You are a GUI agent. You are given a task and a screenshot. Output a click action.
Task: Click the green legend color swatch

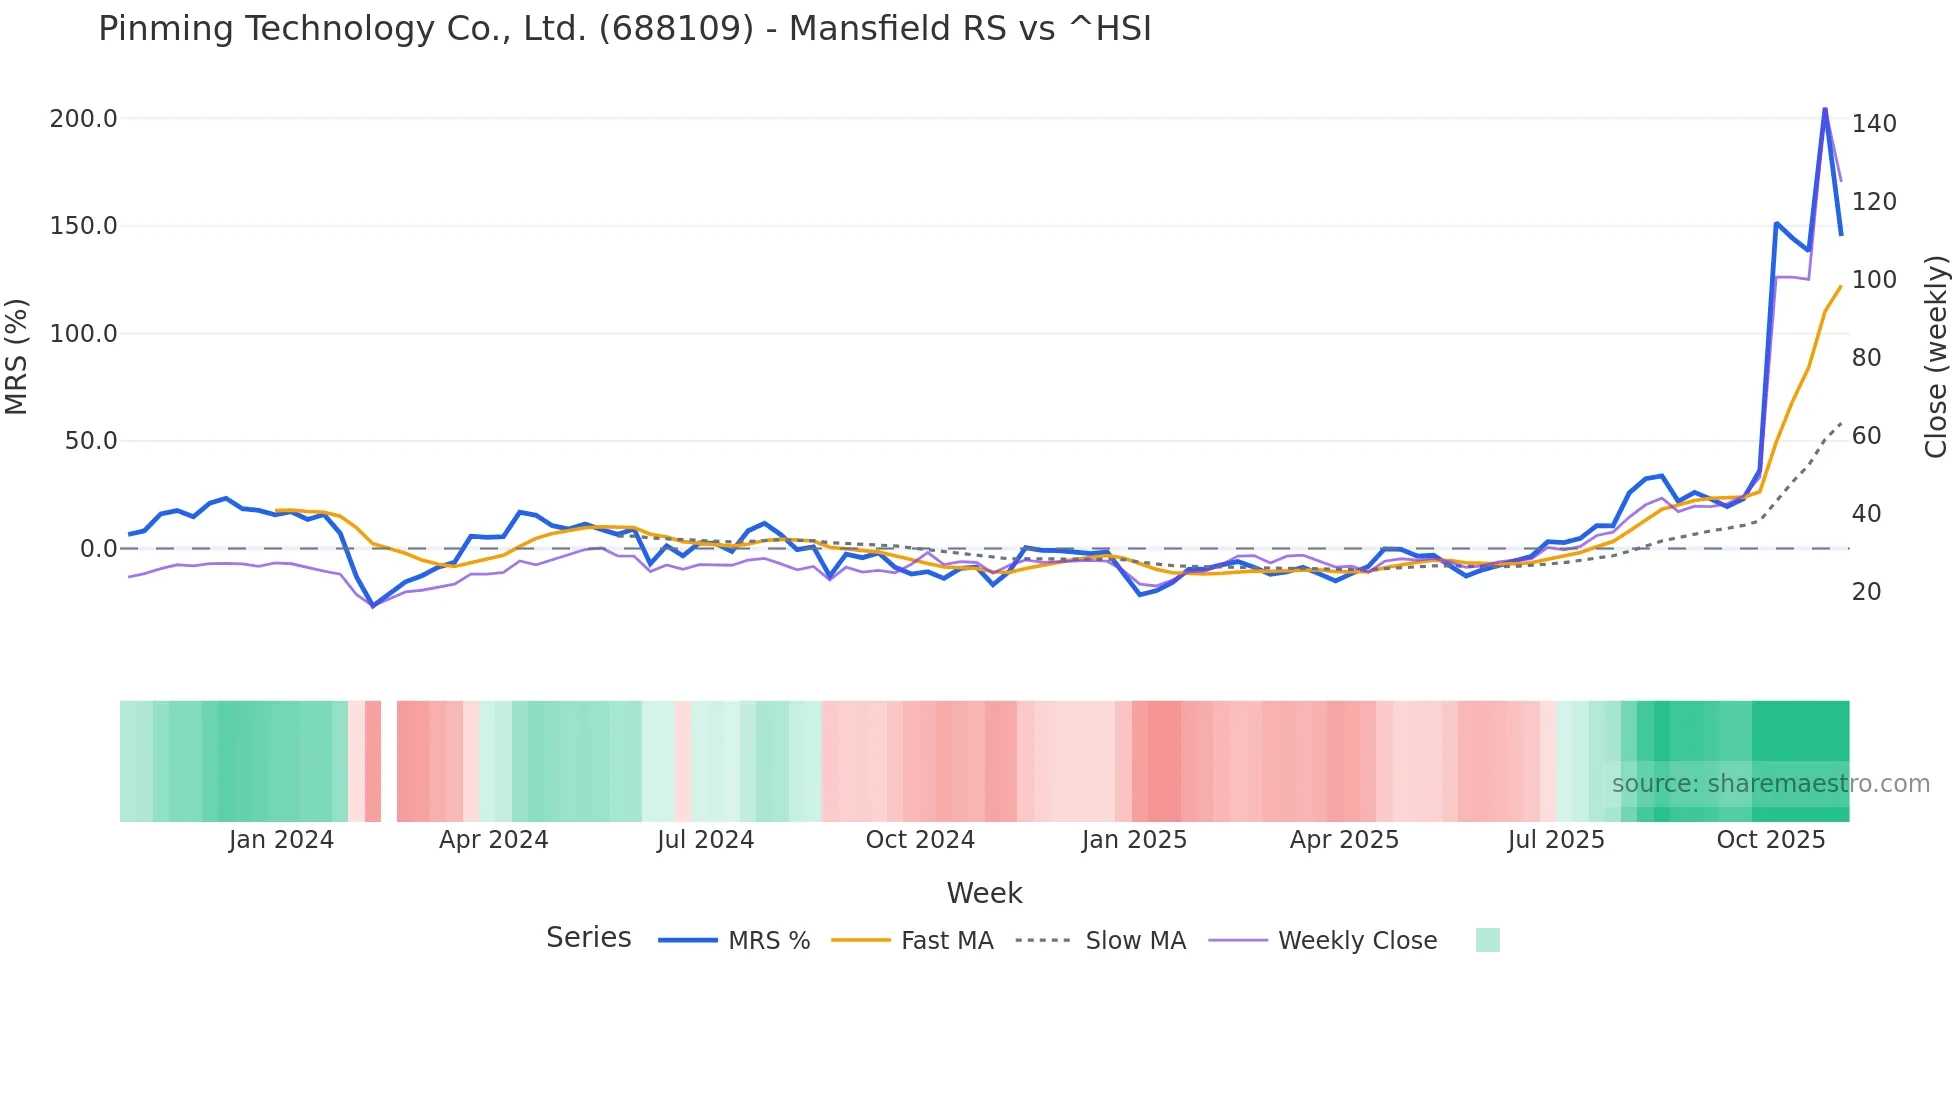point(1488,940)
